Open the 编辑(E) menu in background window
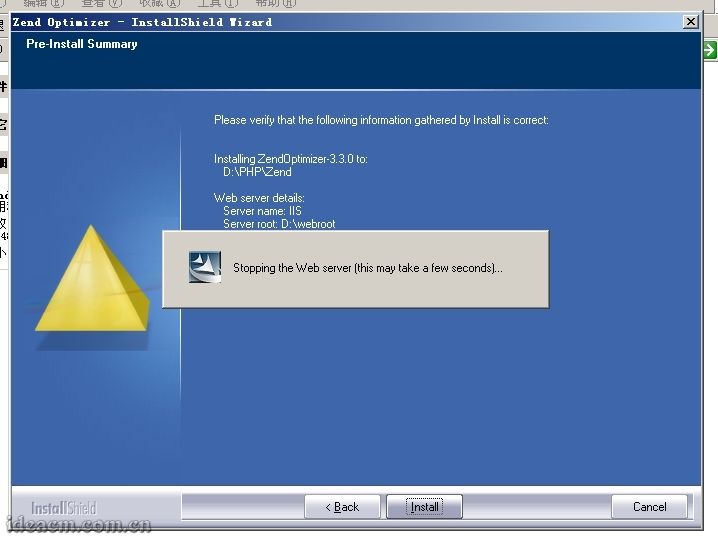 [x=43, y=3]
